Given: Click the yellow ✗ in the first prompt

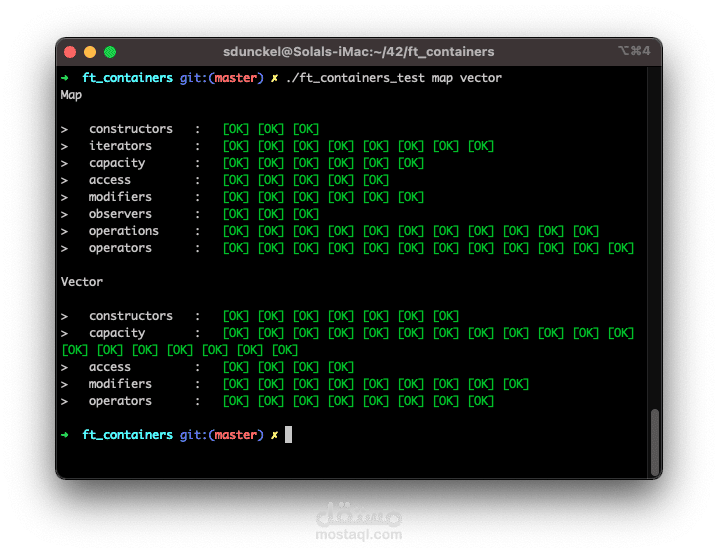Looking at the screenshot, I should click(274, 78).
